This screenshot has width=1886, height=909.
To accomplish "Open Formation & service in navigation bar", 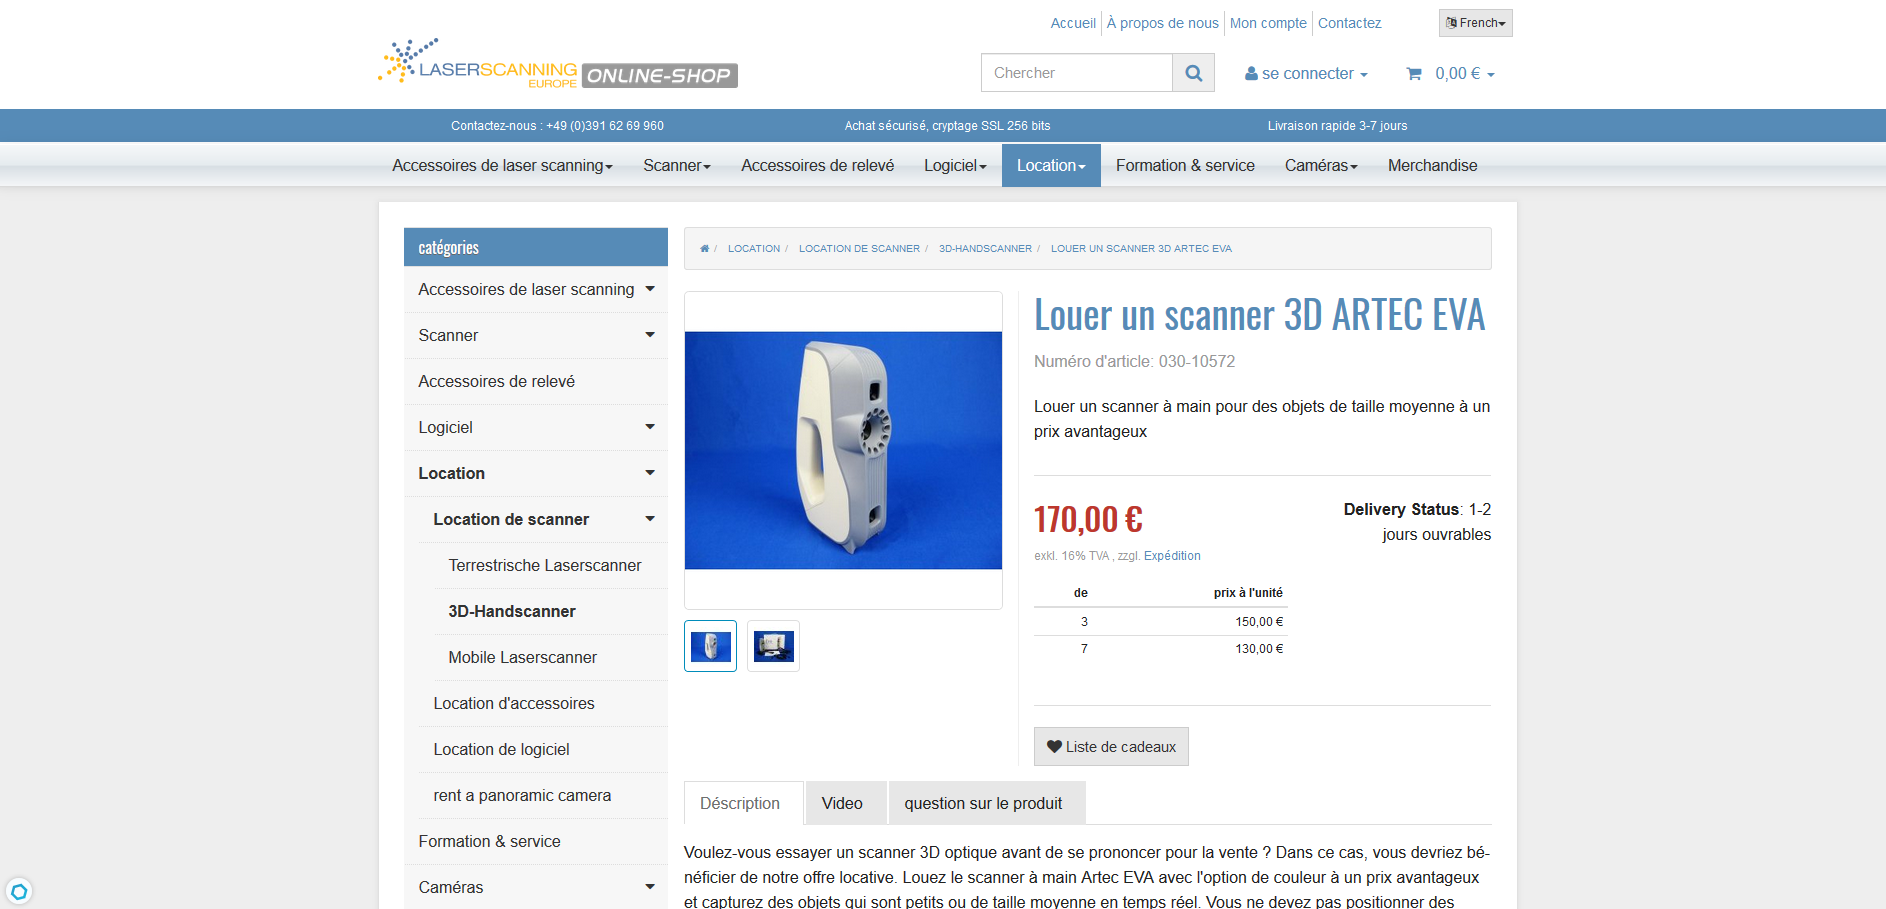I will [x=1185, y=165].
